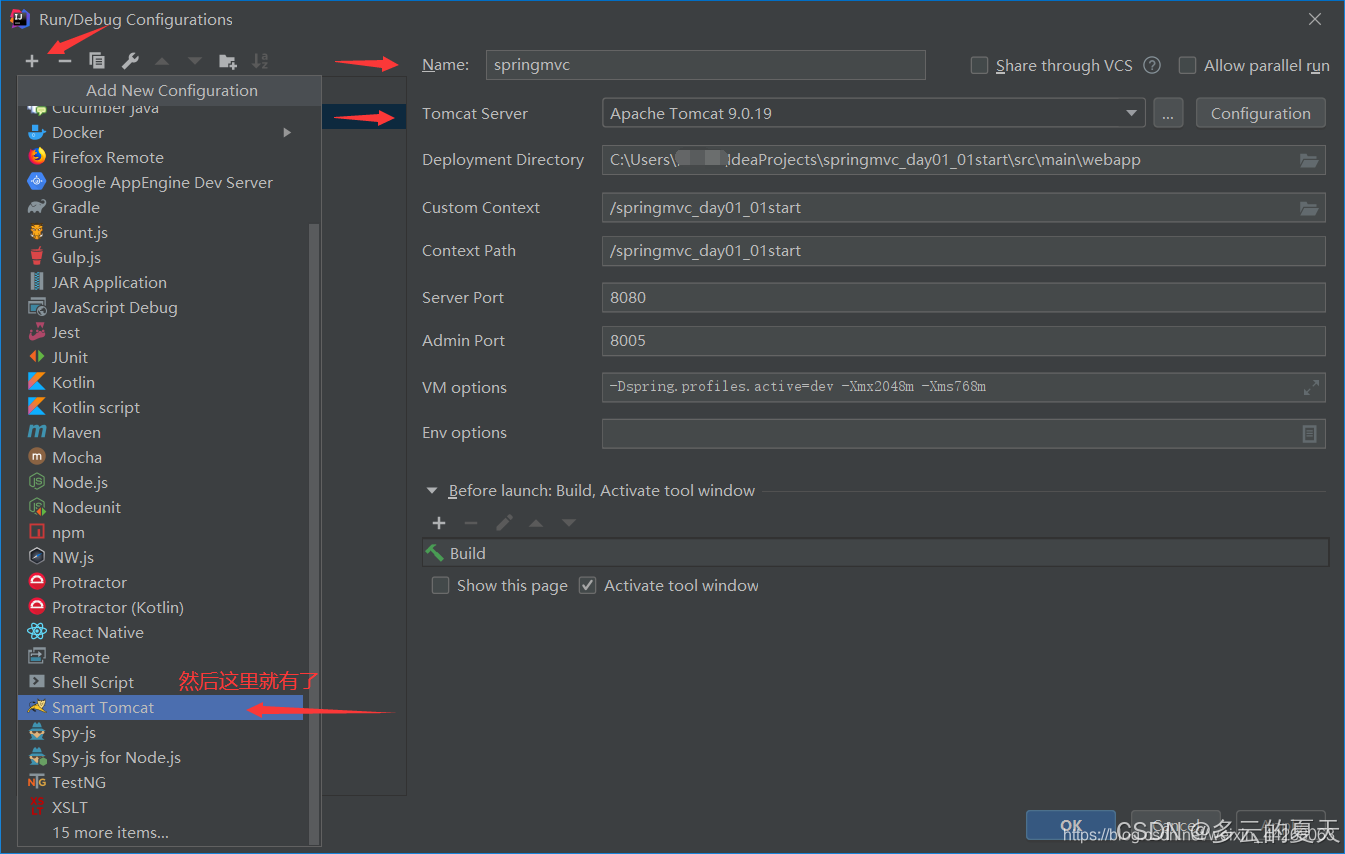
Task: Click the Server Port field
Action: [x=963, y=297]
